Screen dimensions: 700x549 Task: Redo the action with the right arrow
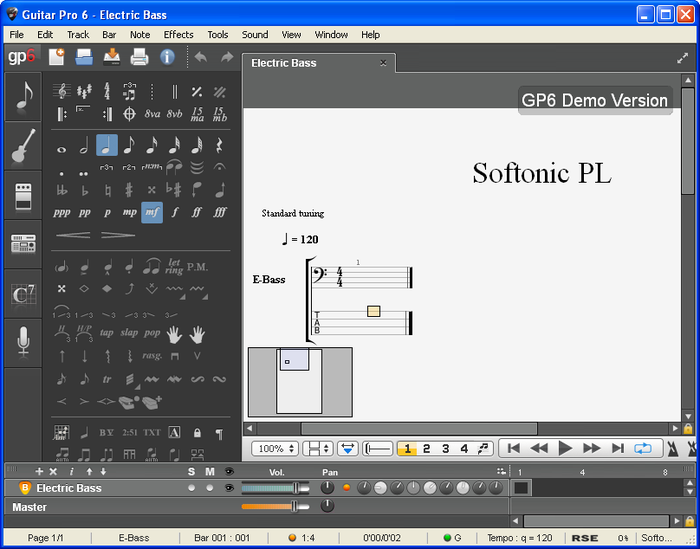pyautogui.click(x=227, y=57)
